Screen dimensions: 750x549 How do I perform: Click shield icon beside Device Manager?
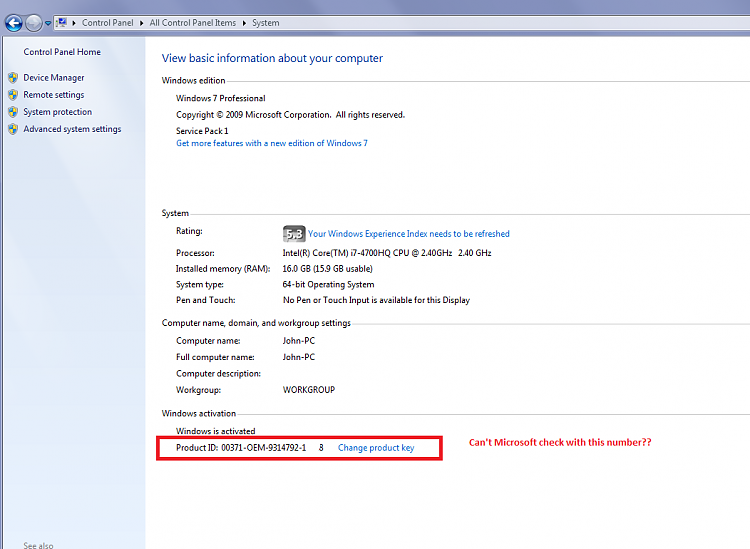point(13,77)
